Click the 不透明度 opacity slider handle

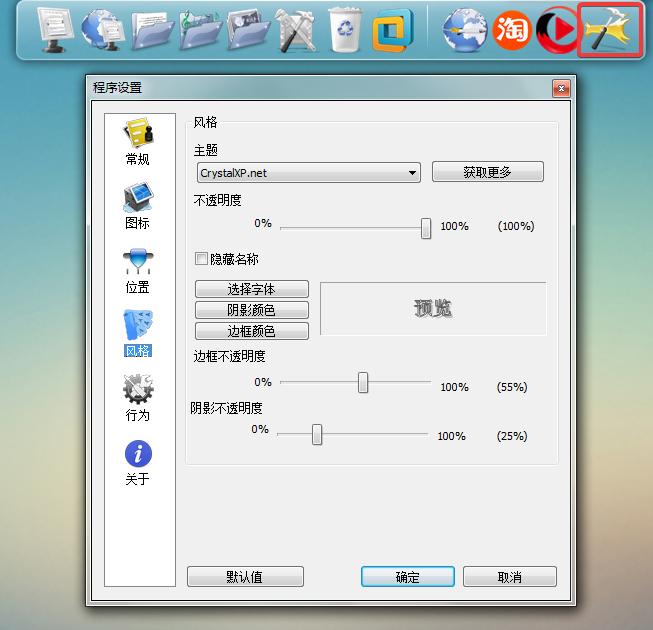426,228
